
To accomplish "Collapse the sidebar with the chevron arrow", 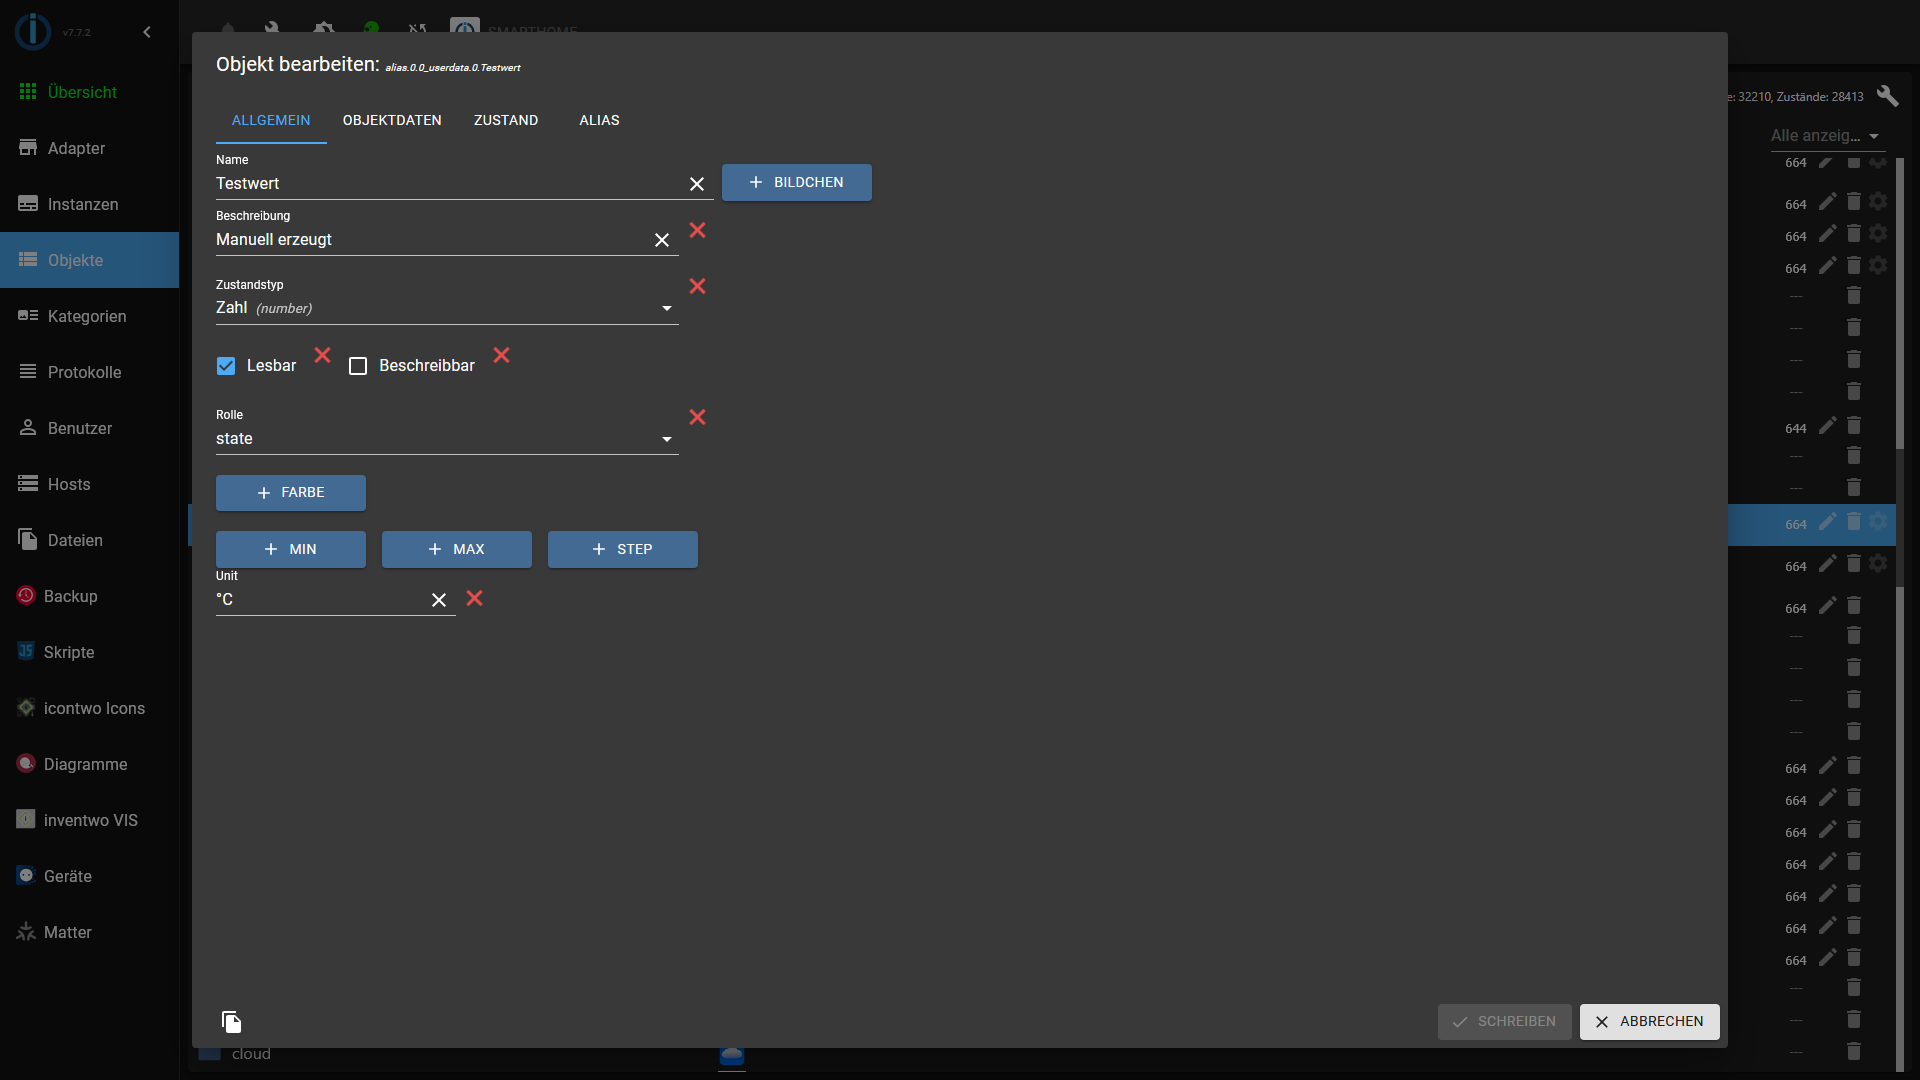I will 147,32.
